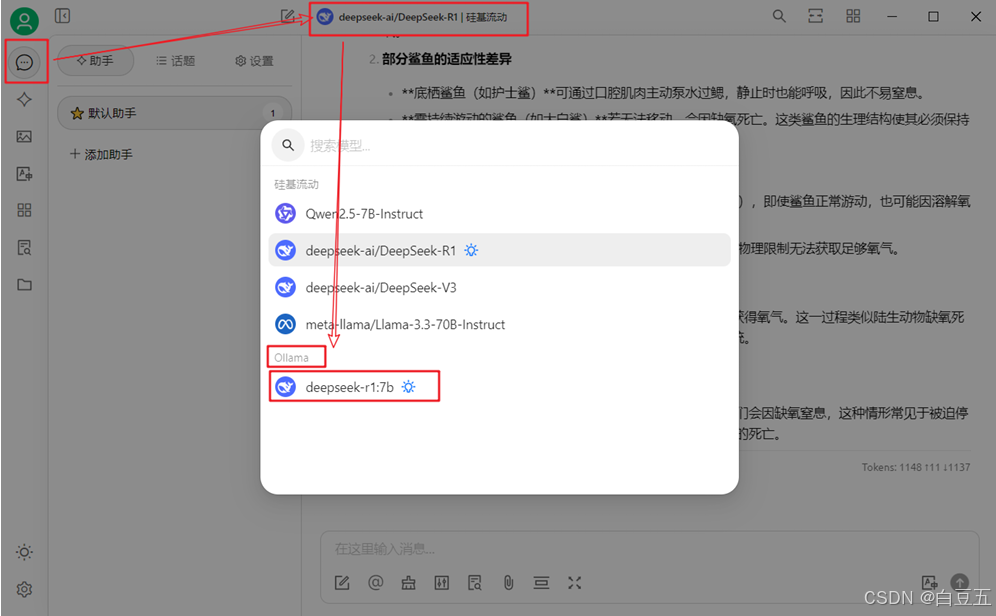This screenshot has width=996, height=616.
Task: Select Qwen2.5-7B-Instruct model
Action: click(x=499, y=213)
